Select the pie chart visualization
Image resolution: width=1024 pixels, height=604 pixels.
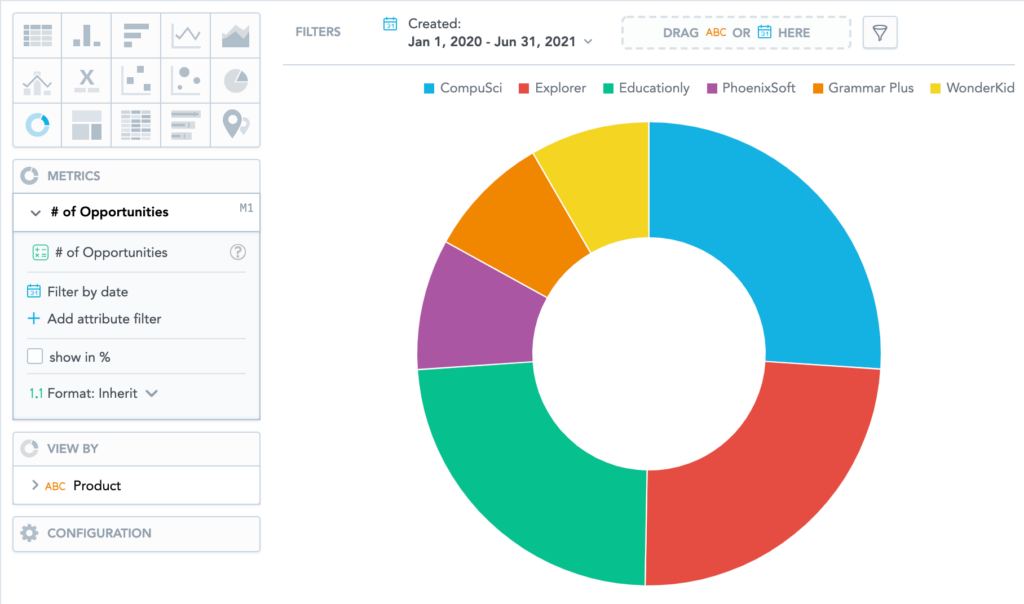(x=236, y=80)
